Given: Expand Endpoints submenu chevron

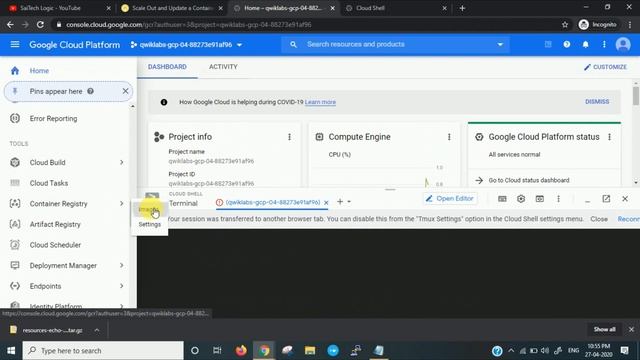Looking at the screenshot, I should (122, 286).
